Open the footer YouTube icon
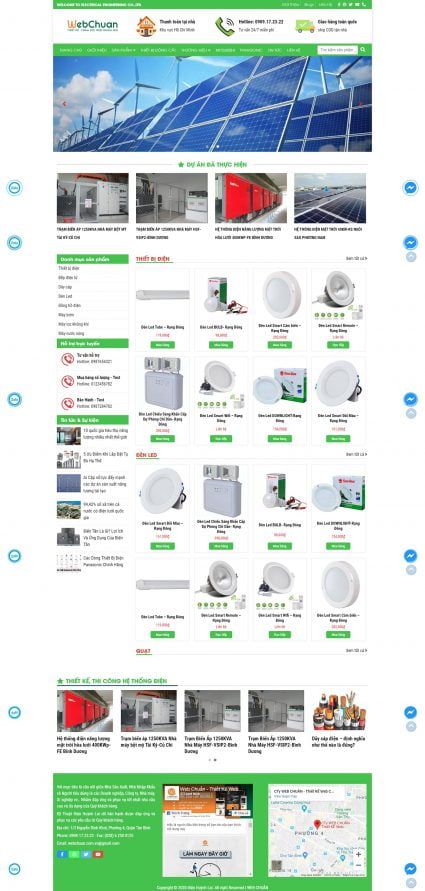This screenshot has width=425, height=891. coord(98,854)
